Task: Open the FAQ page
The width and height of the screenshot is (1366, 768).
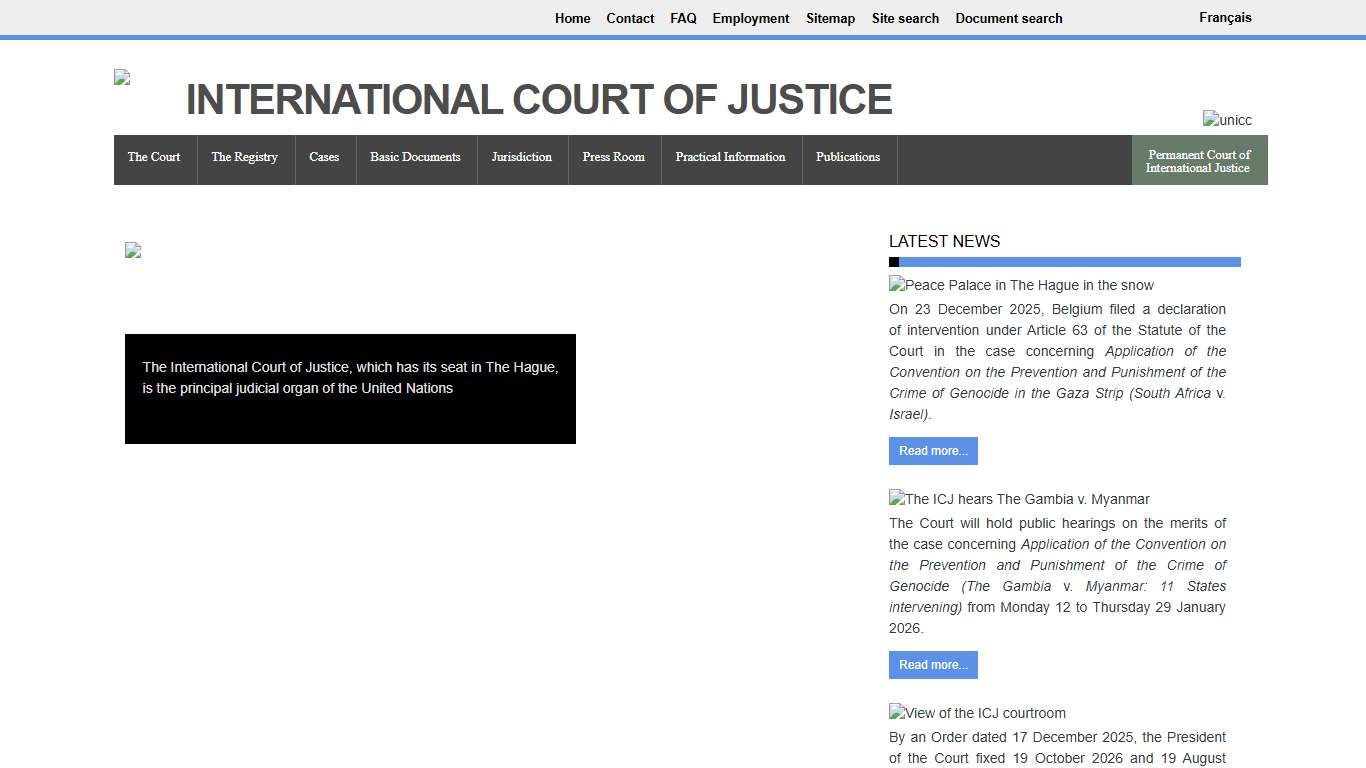Action: tap(683, 18)
